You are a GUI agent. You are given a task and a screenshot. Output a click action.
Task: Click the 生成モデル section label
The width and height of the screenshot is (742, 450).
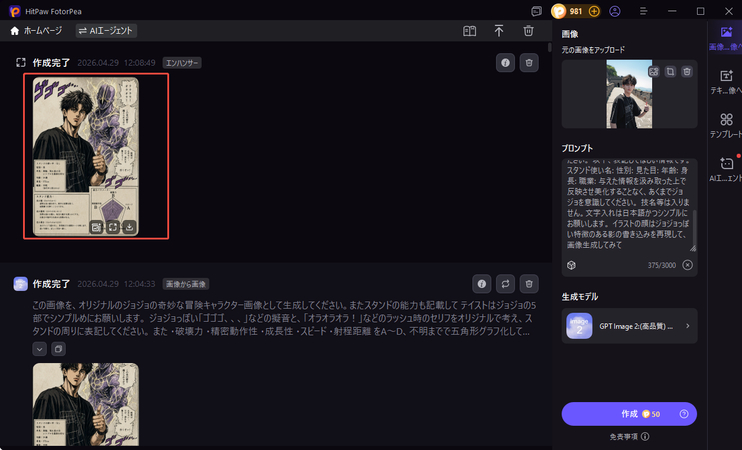[580, 297]
